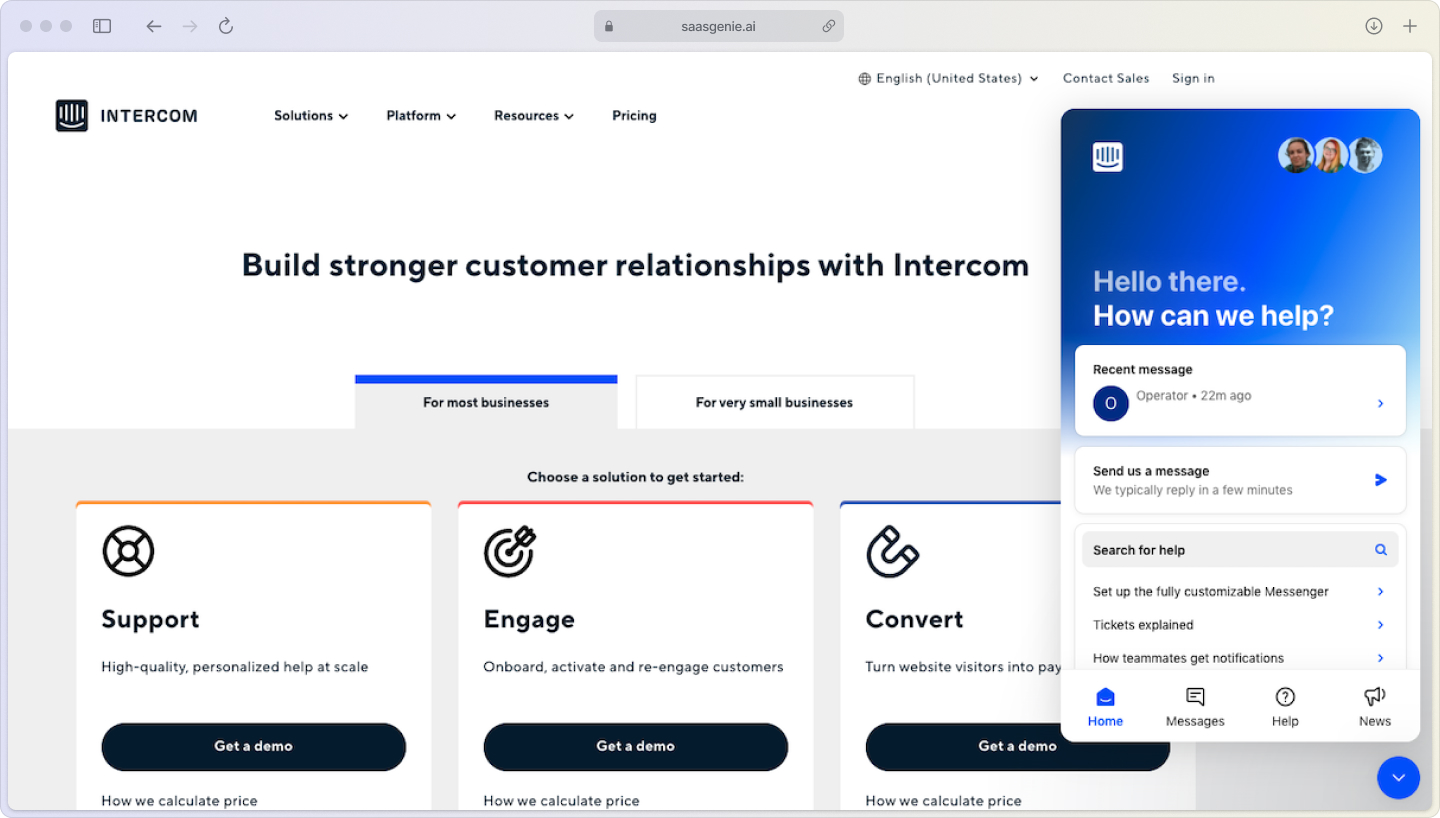Open the Intercom messenger Home tab icon
Image resolution: width=1440 pixels, height=818 pixels.
tap(1105, 696)
